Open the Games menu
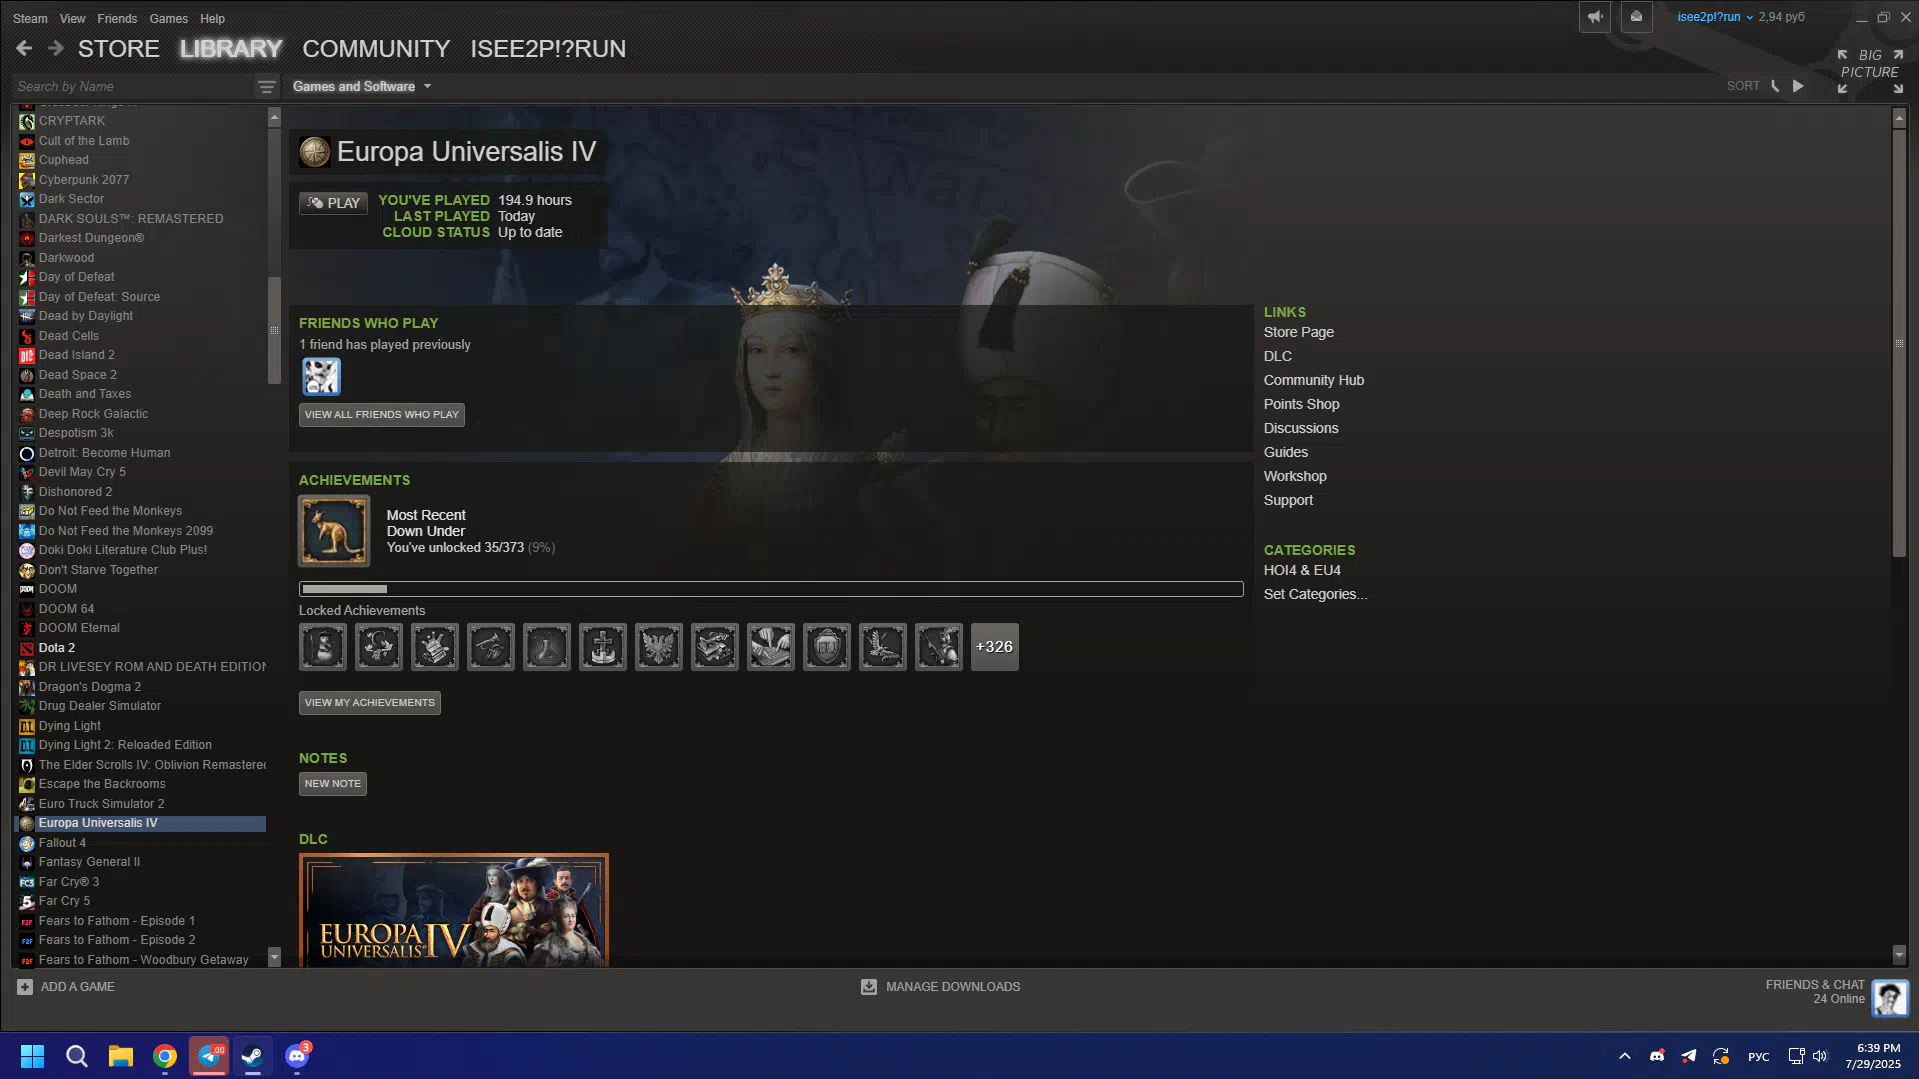The image size is (1919, 1079). (168, 18)
